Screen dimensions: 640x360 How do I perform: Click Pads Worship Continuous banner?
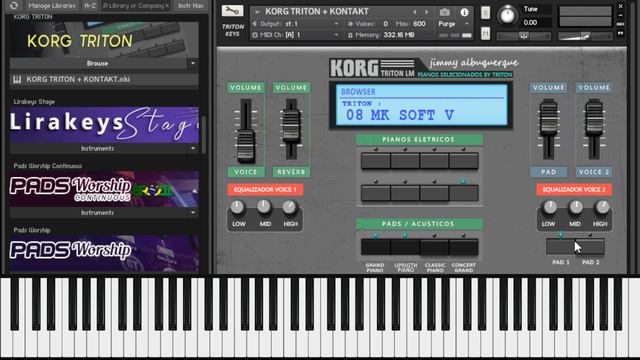(104, 189)
